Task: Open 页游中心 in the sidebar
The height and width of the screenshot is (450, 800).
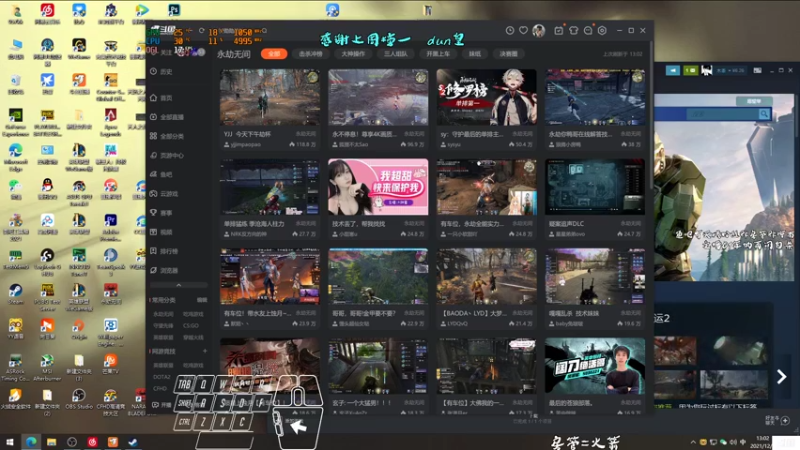Action: coord(167,155)
